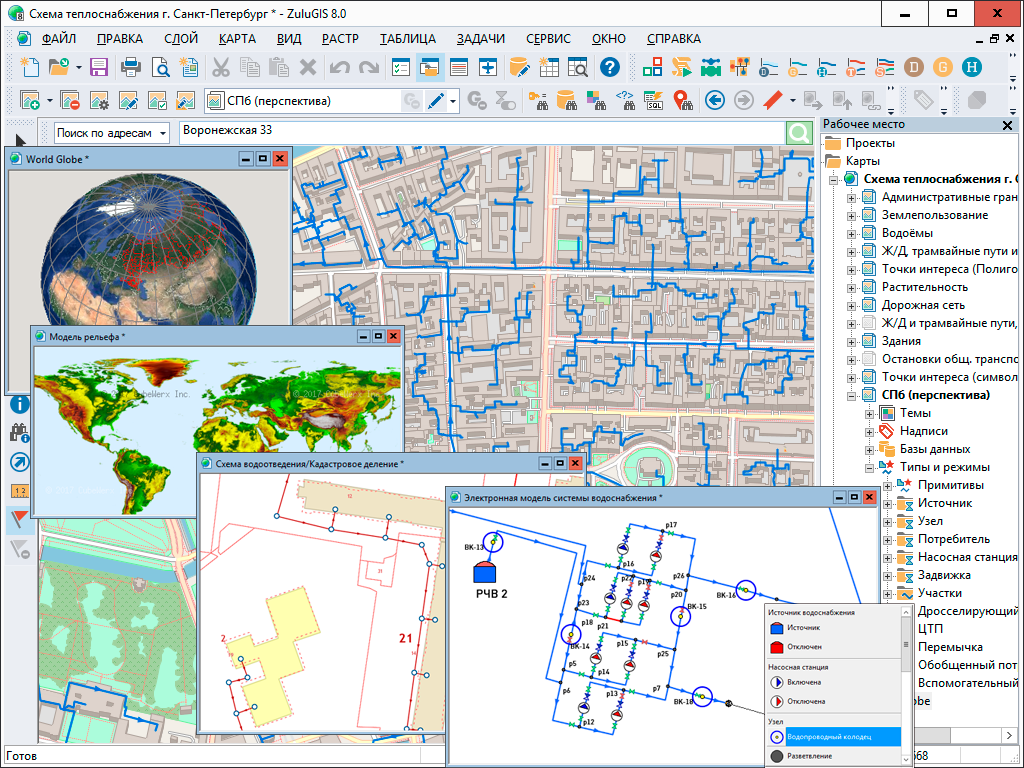Screen dimensions: 1024x768
Task: Open the РАСТР menu
Action: click(x=340, y=39)
